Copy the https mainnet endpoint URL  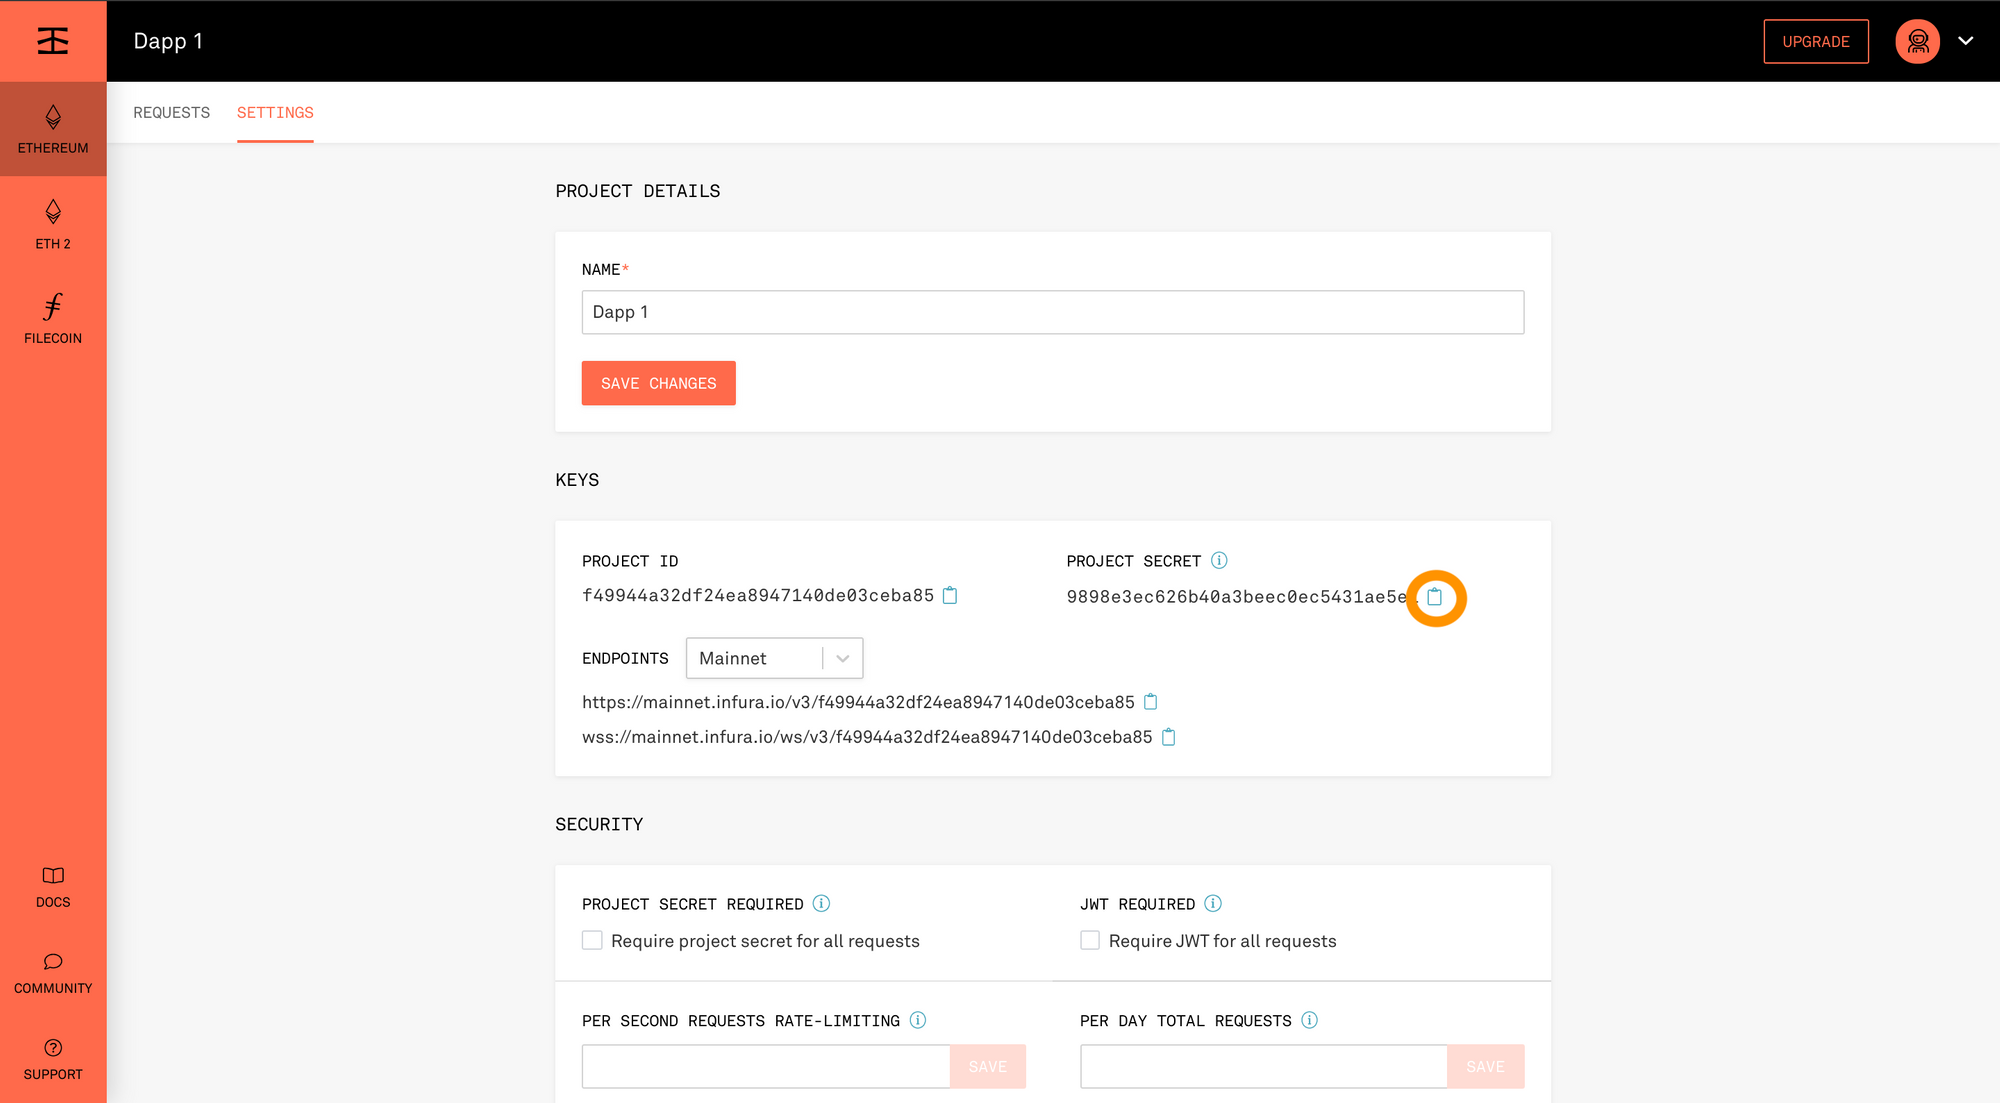click(1150, 702)
